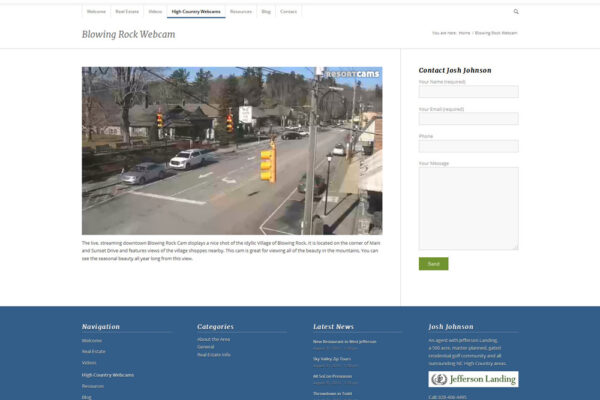600x400 pixels.
Task: Read New Restaurant in West Jefferson news
Action: click(x=344, y=341)
